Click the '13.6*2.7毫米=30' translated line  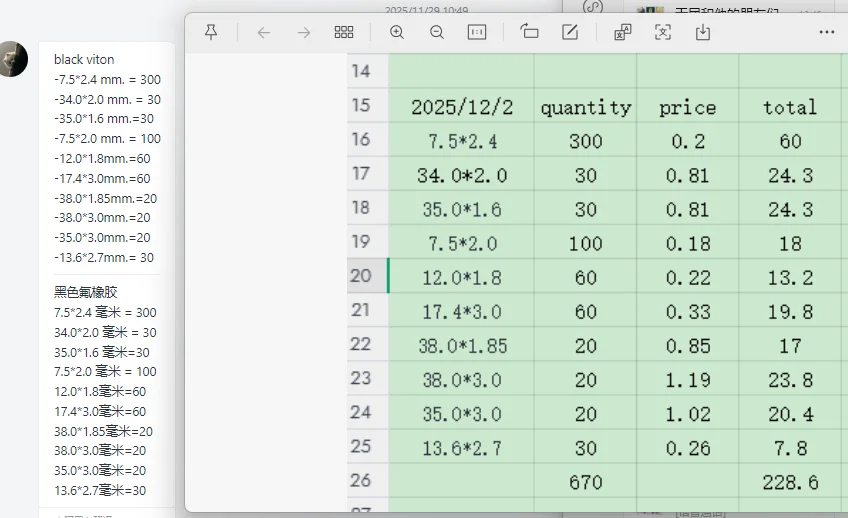click(x=100, y=490)
